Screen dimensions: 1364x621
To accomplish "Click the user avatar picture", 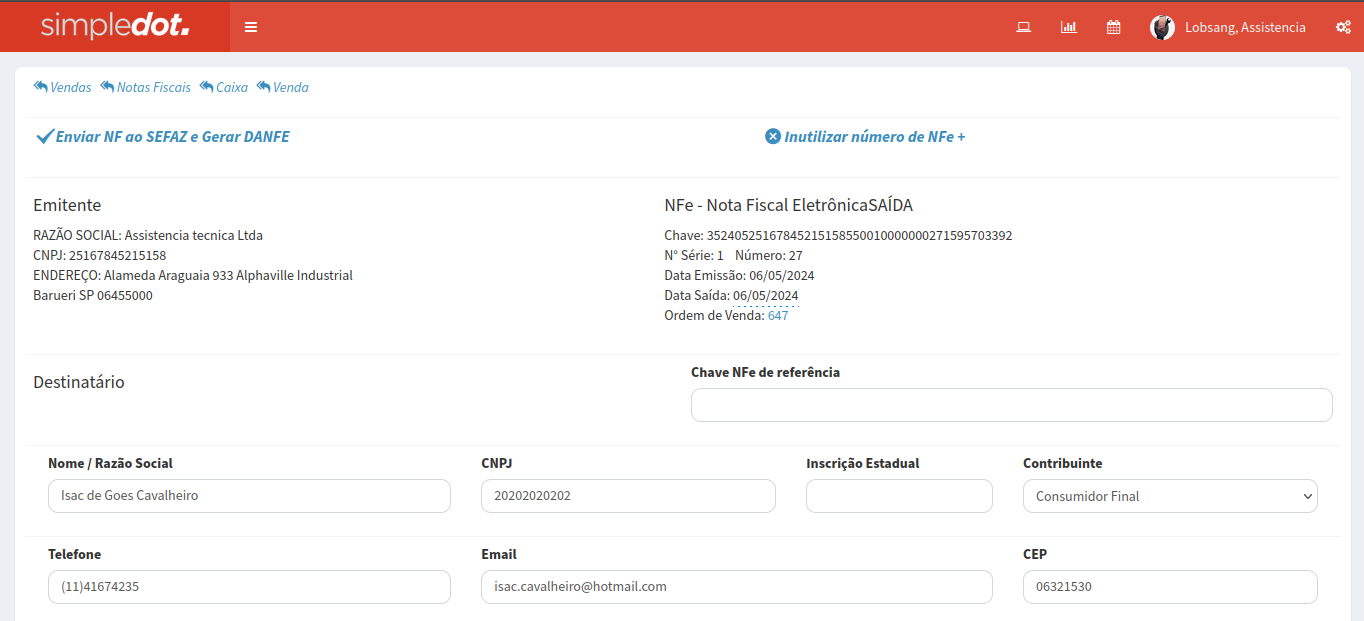I will pyautogui.click(x=1162, y=27).
